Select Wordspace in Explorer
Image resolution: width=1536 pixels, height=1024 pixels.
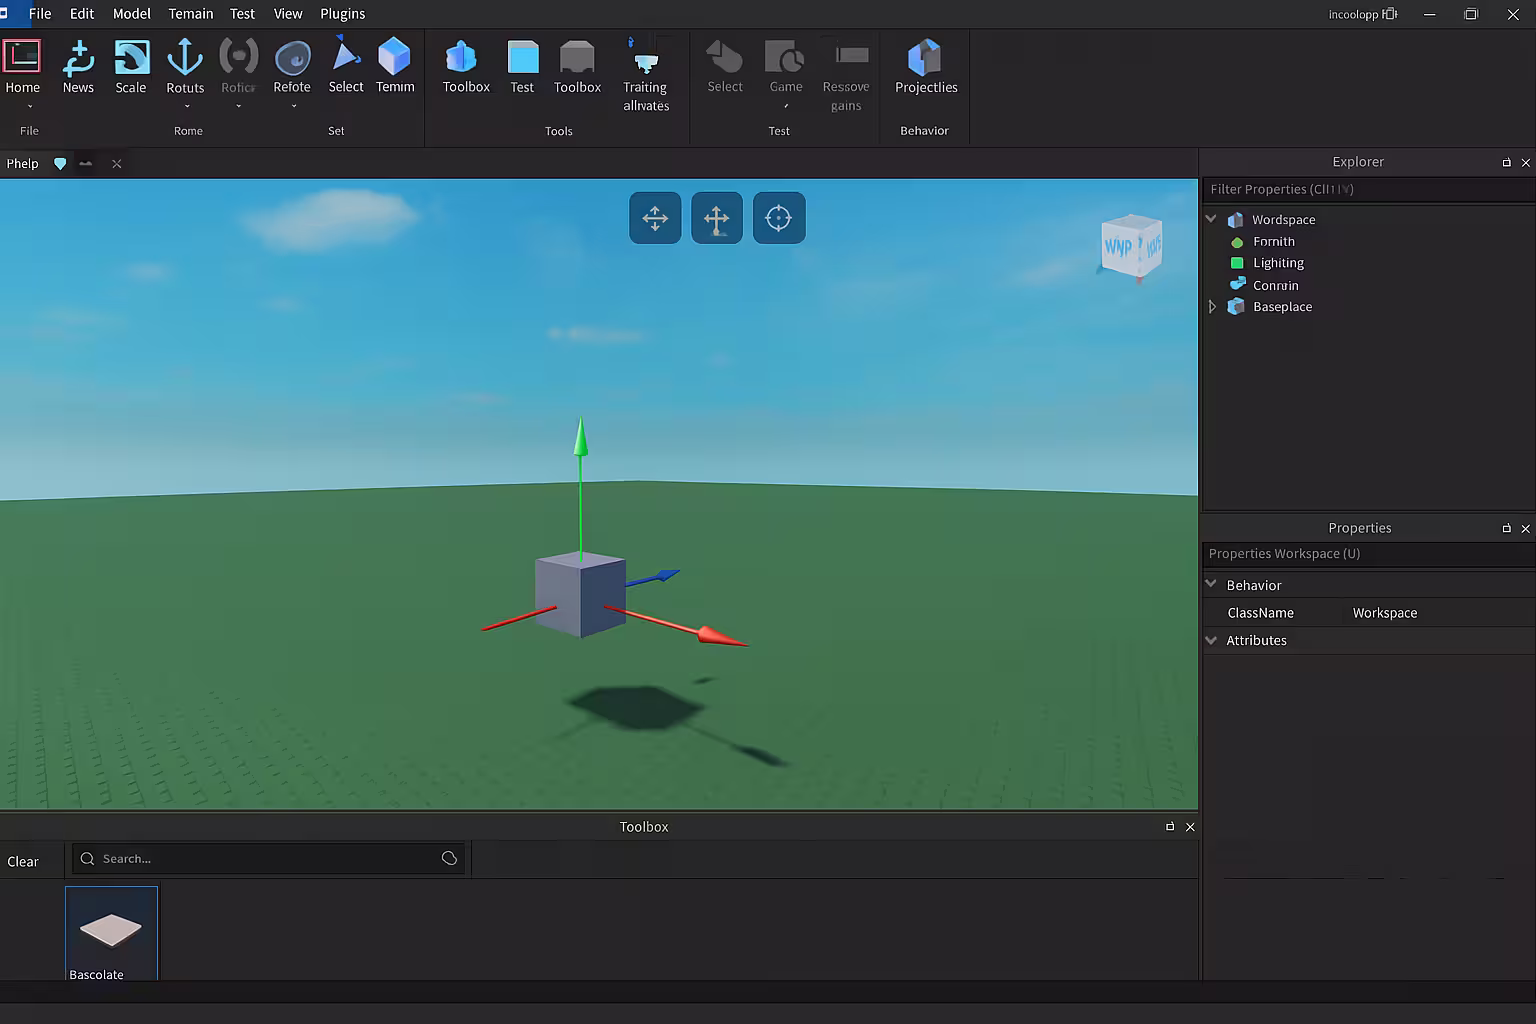click(x=1284, y=219)
